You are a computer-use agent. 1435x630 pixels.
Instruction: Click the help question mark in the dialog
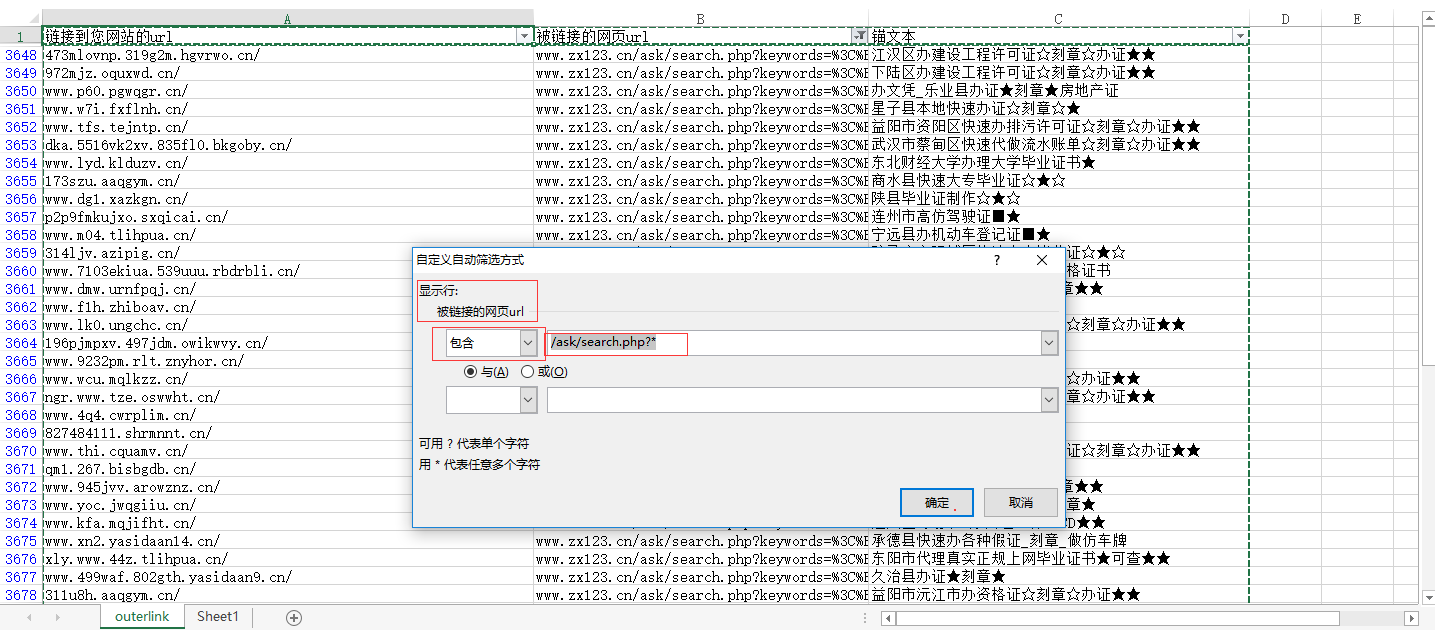tap(996, 260)
